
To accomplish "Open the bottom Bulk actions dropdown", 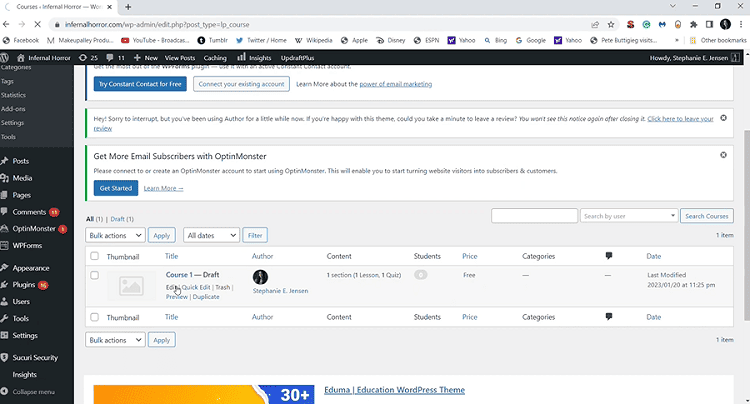I will [115, 340].
